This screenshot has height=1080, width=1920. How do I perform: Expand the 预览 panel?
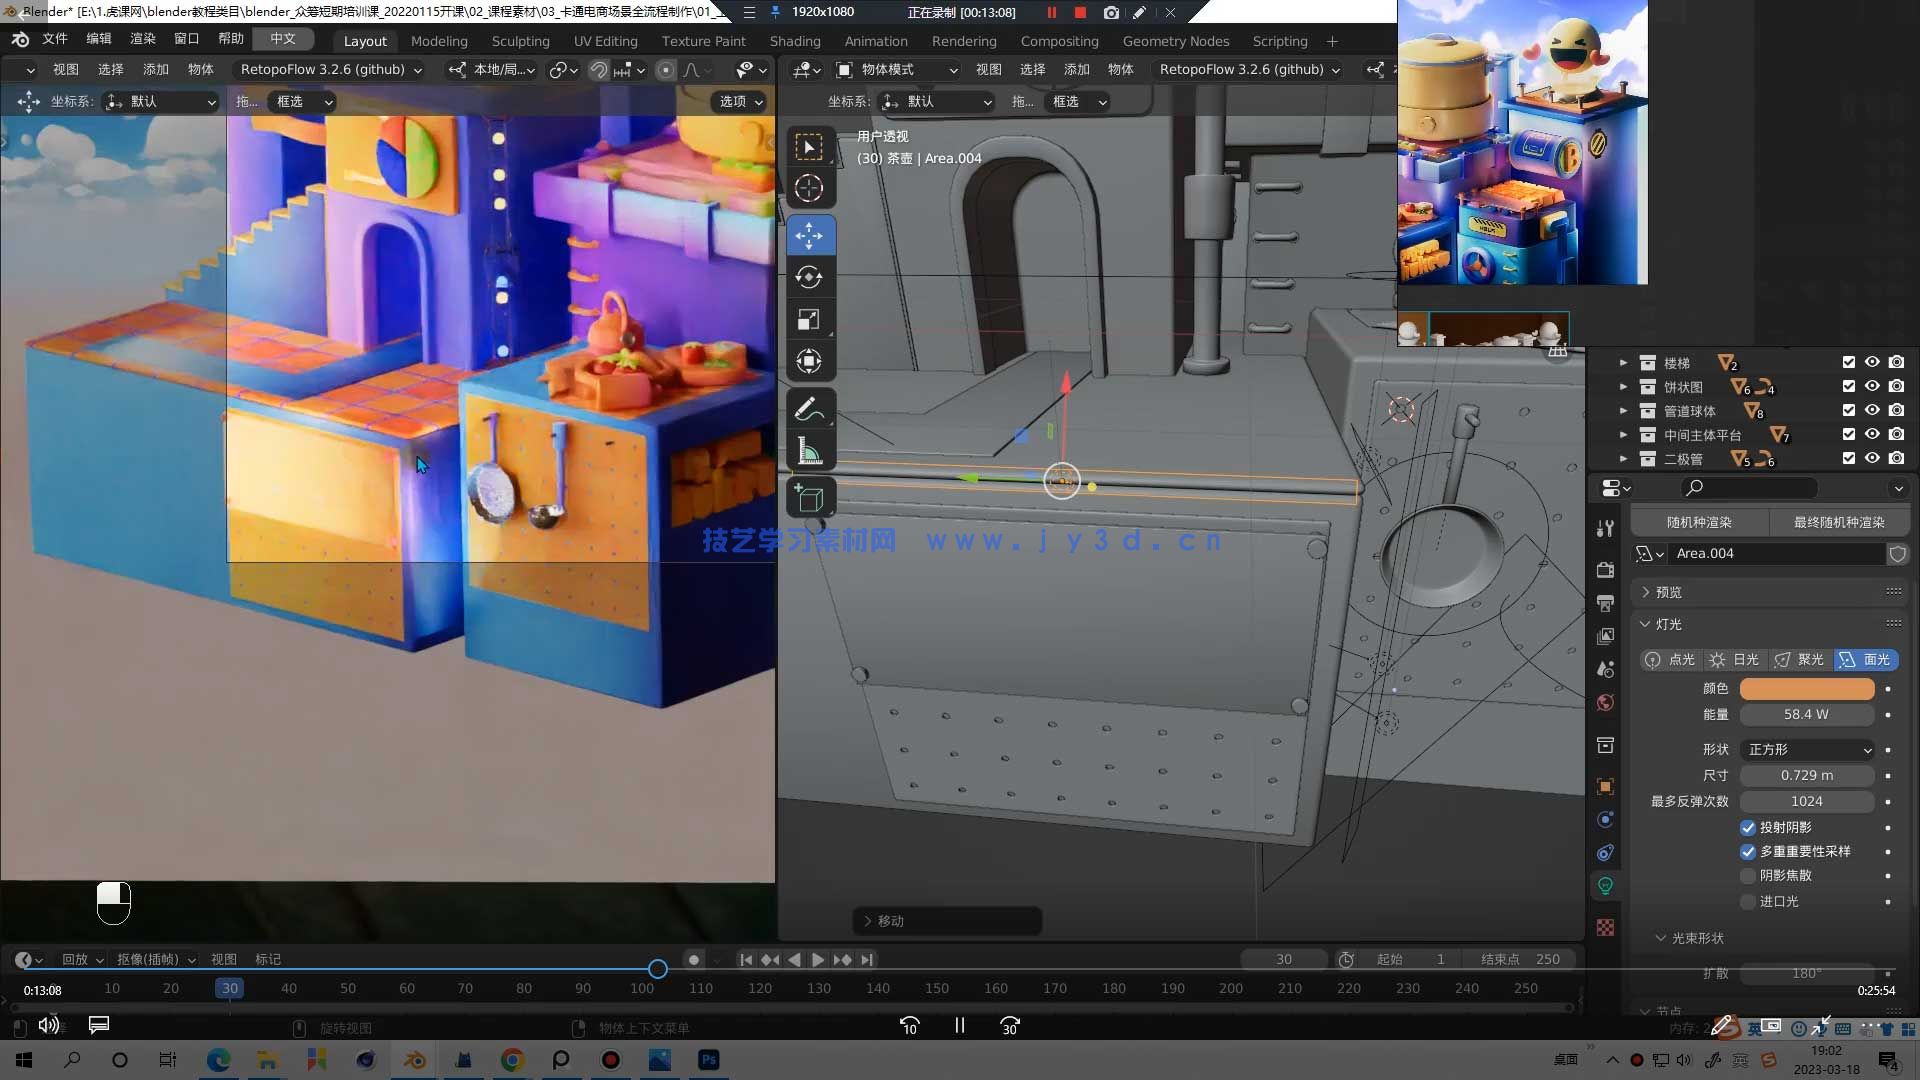coord(1668,592)
